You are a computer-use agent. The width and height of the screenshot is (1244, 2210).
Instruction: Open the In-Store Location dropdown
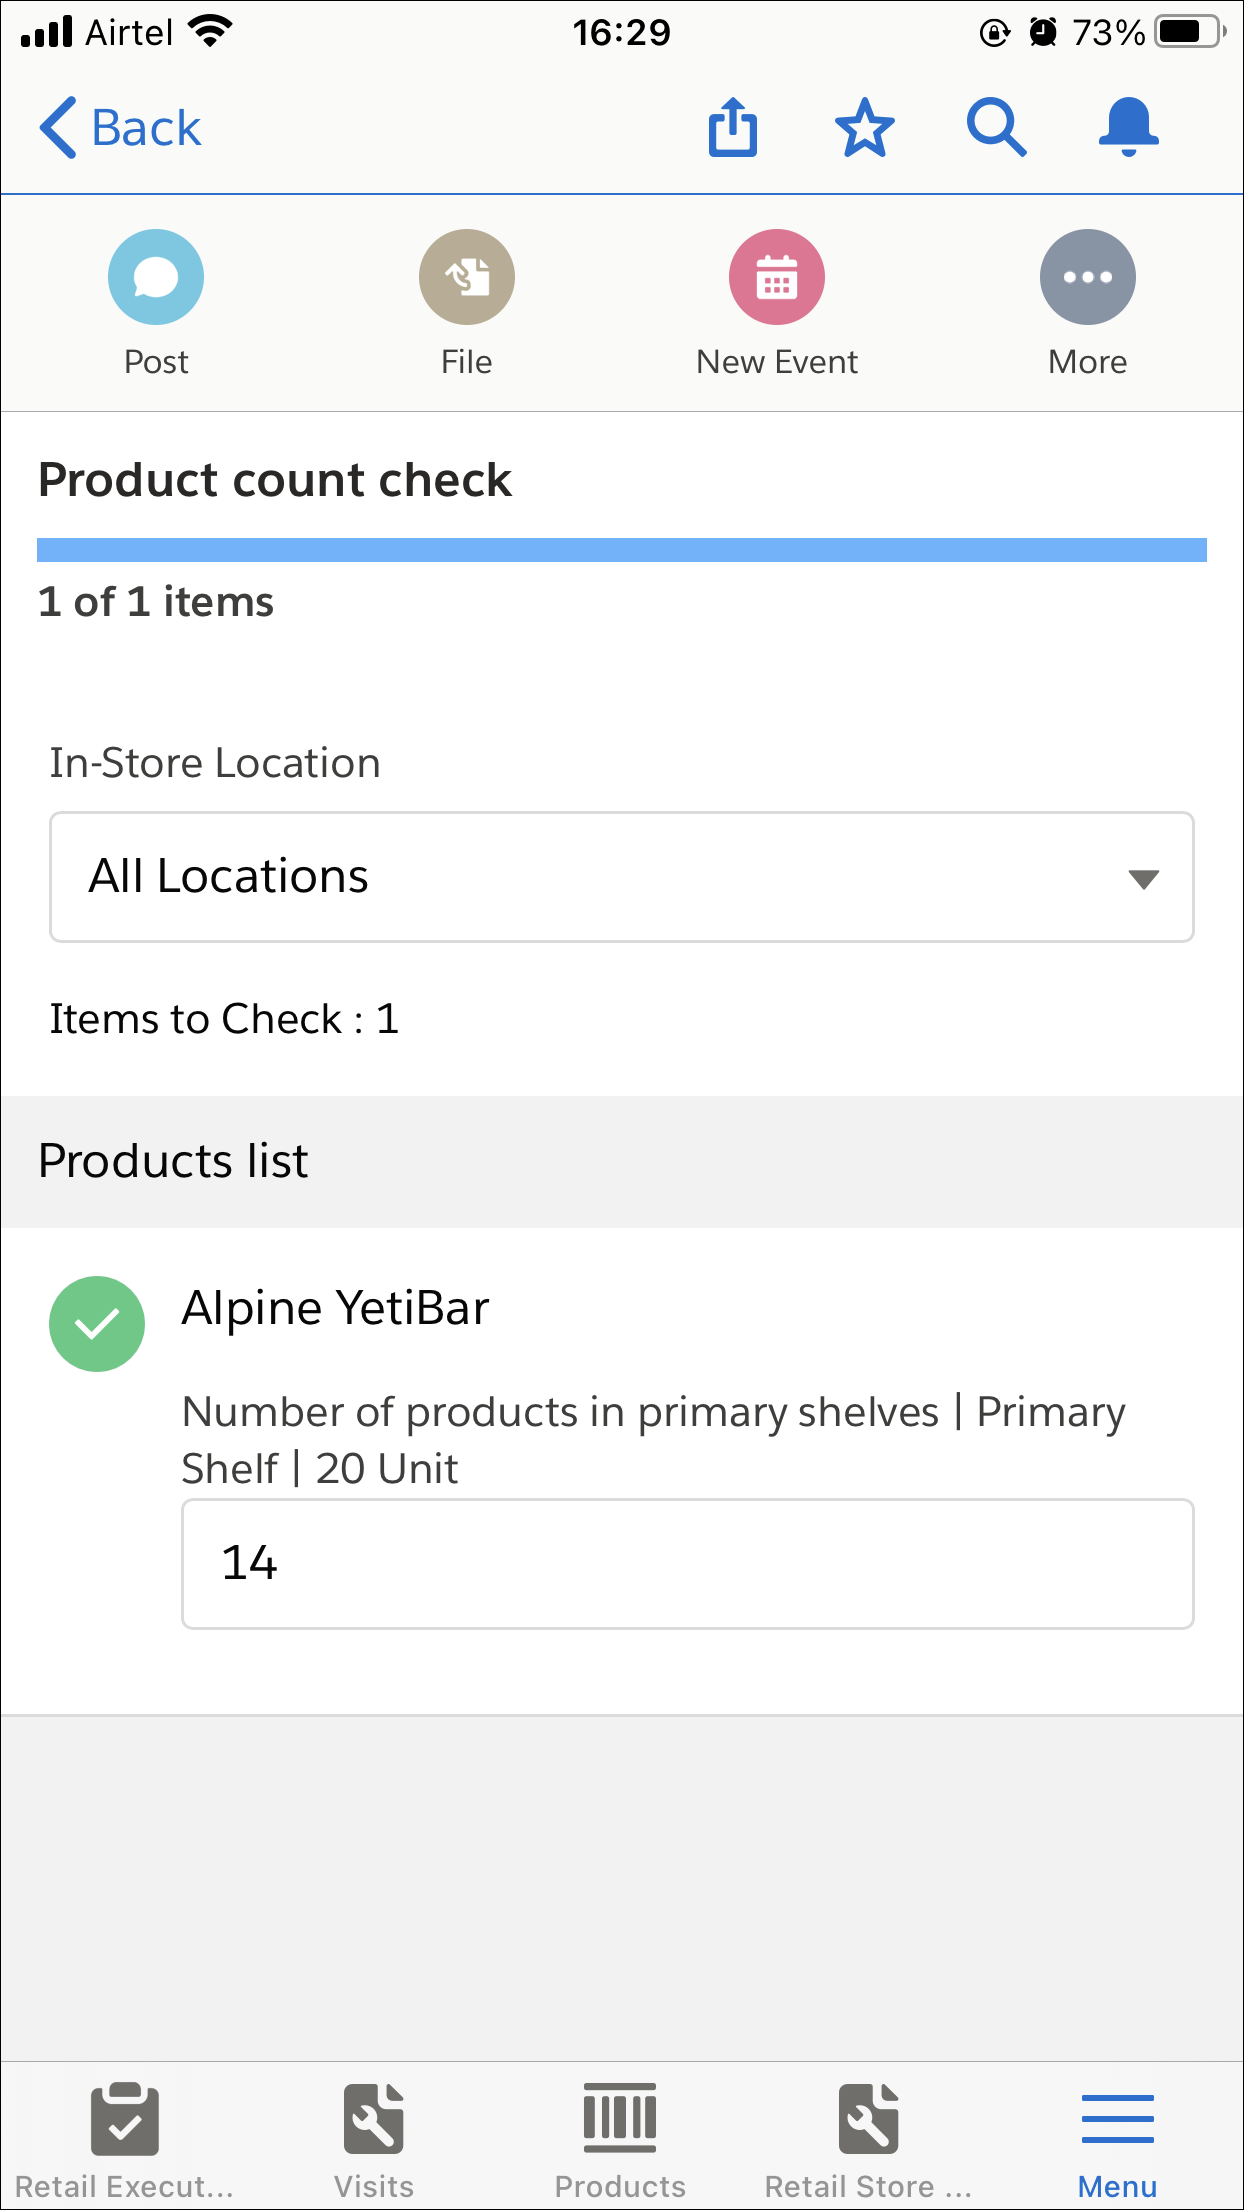[x=622, y=876]
